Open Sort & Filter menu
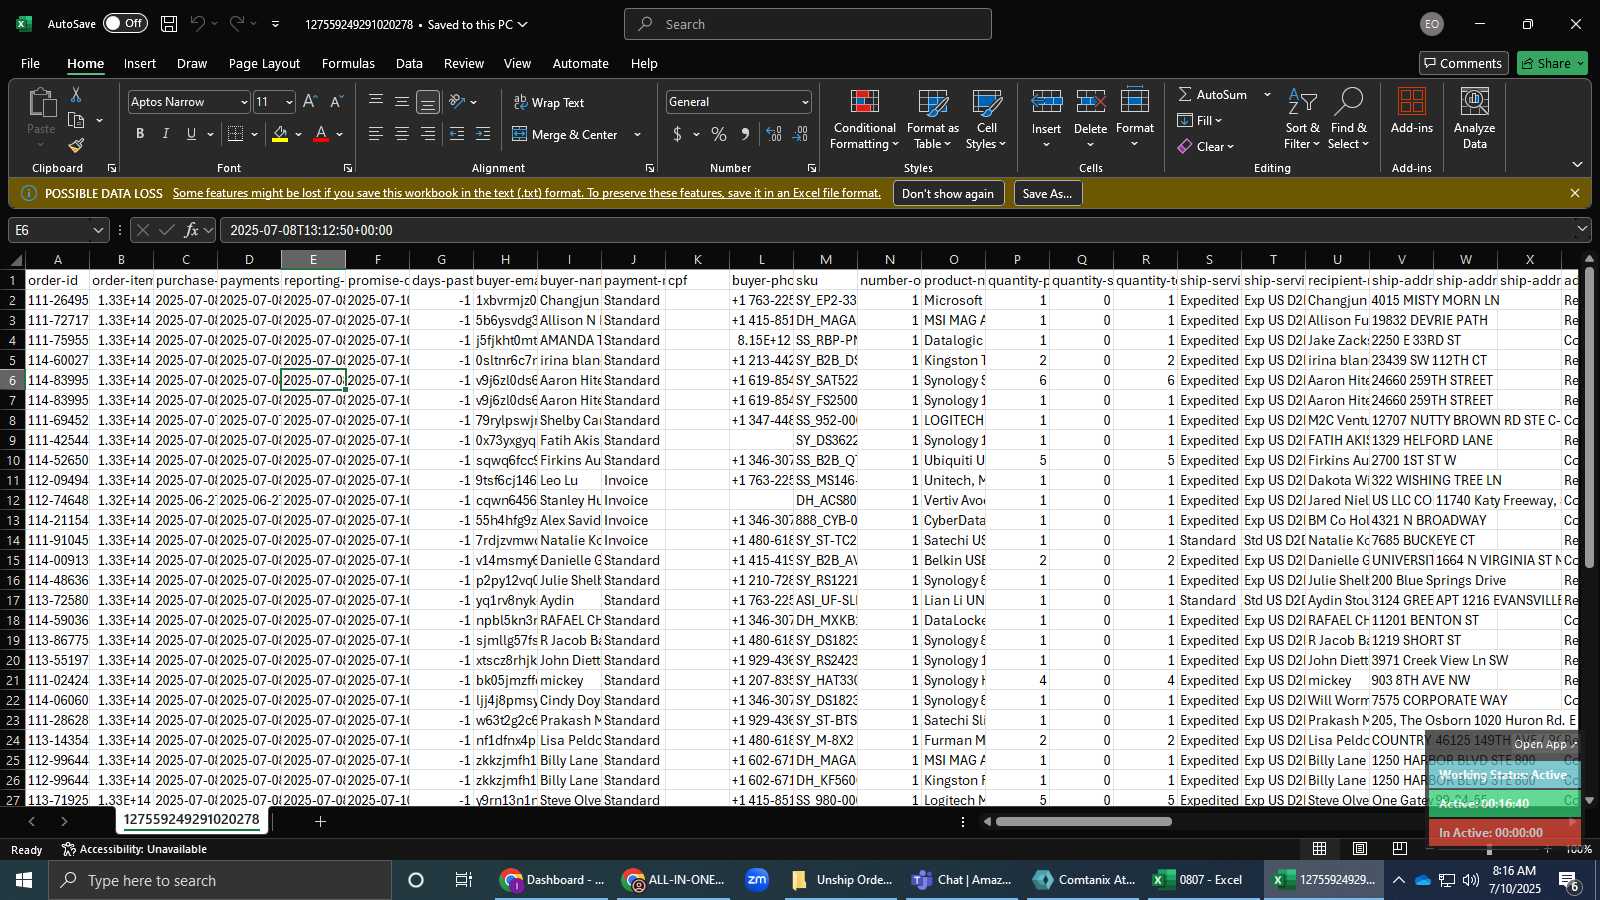The width and height of the screenshot is (1600, 900). [x=1302, y=120]
